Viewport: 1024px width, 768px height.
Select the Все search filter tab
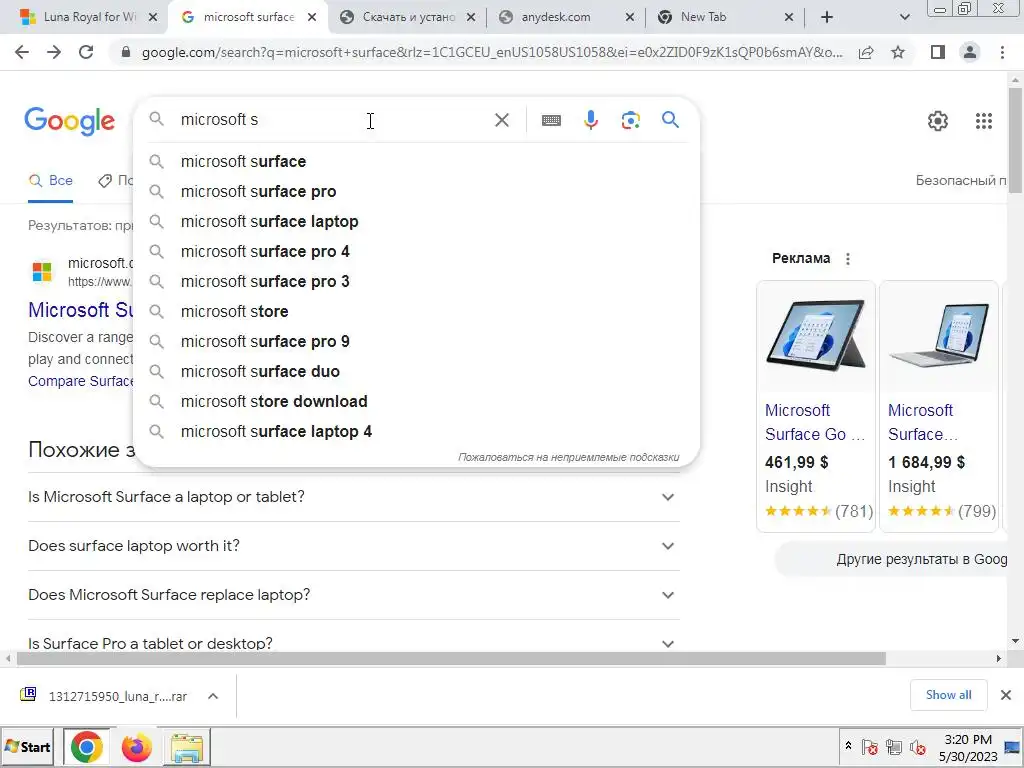coord(50,181)
